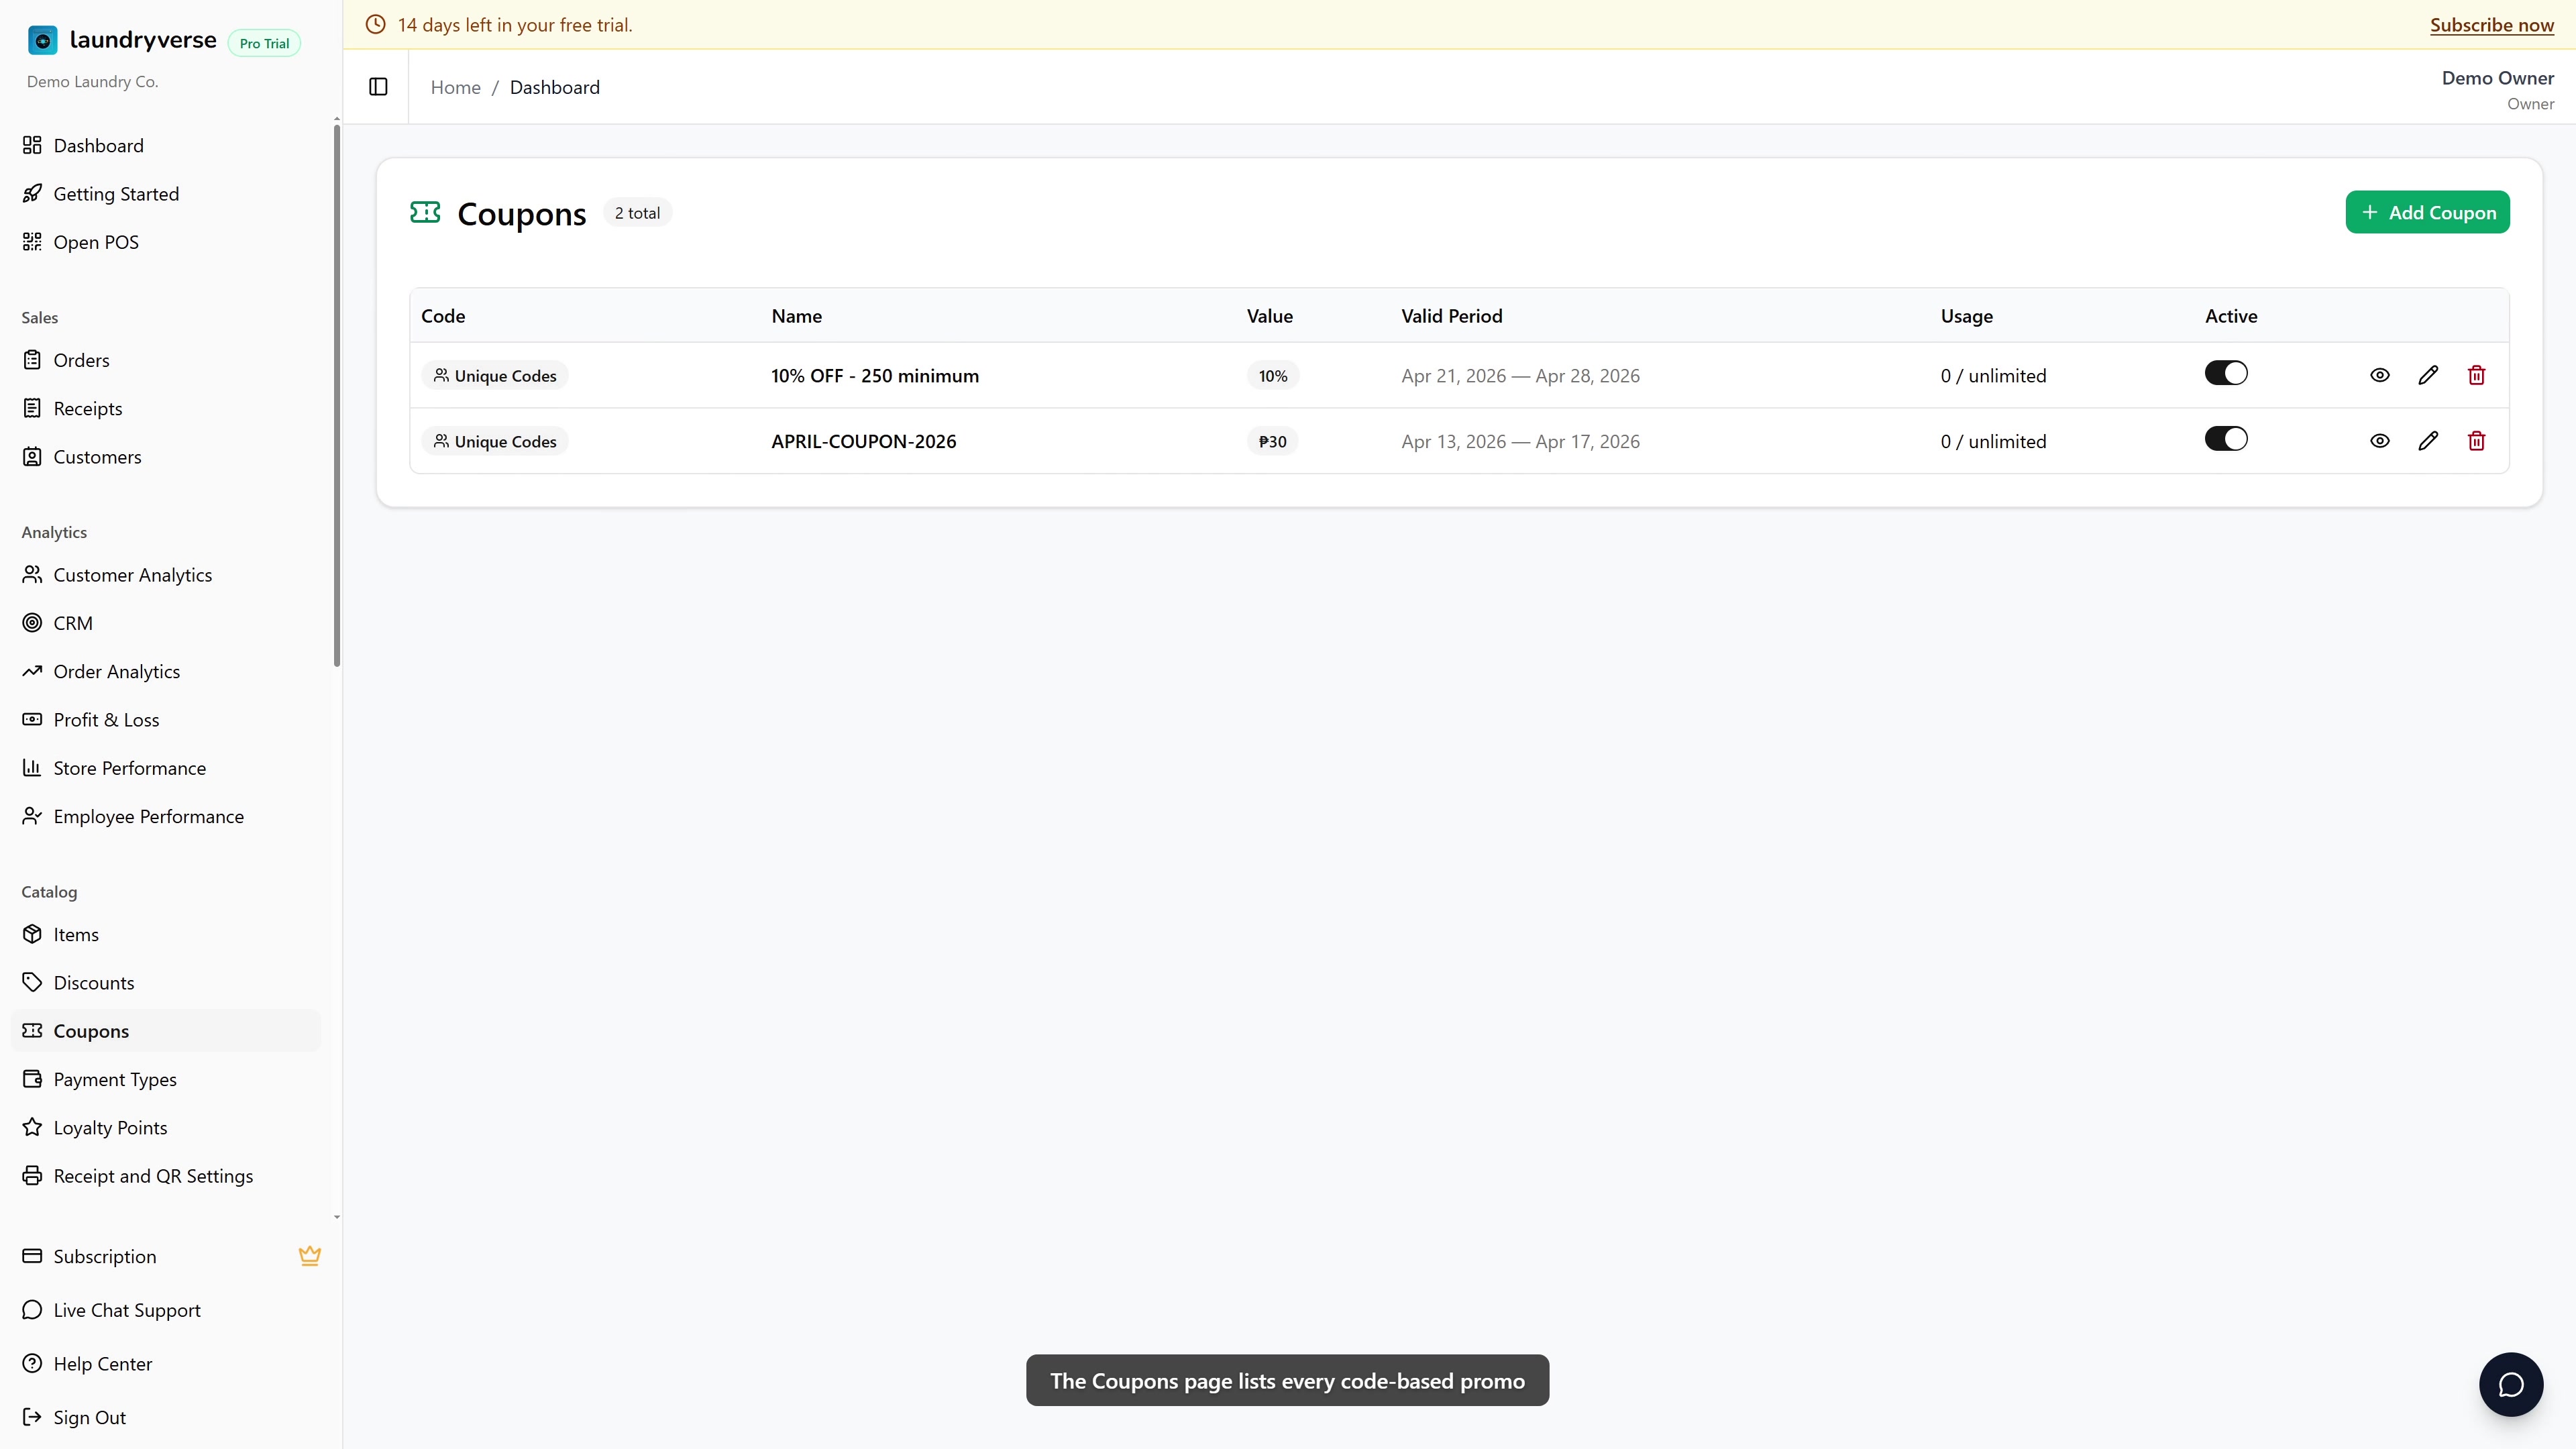This screenshot has width=2576, height=1449.
Task: Launch Open POS from sidebar
Action: tap(166, 242)
